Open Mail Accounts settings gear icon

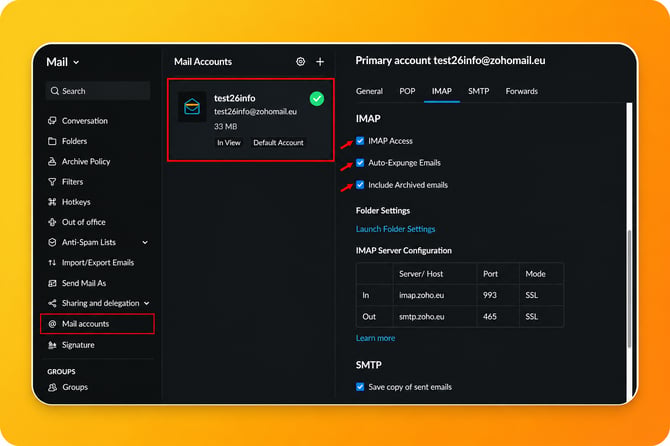(x=300, y=62)
